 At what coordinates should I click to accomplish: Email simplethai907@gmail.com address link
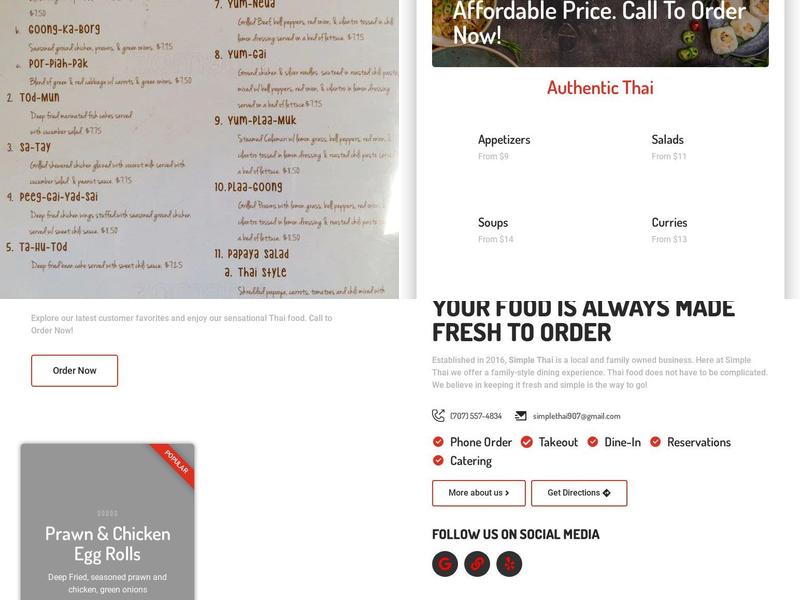coord(577,416)
